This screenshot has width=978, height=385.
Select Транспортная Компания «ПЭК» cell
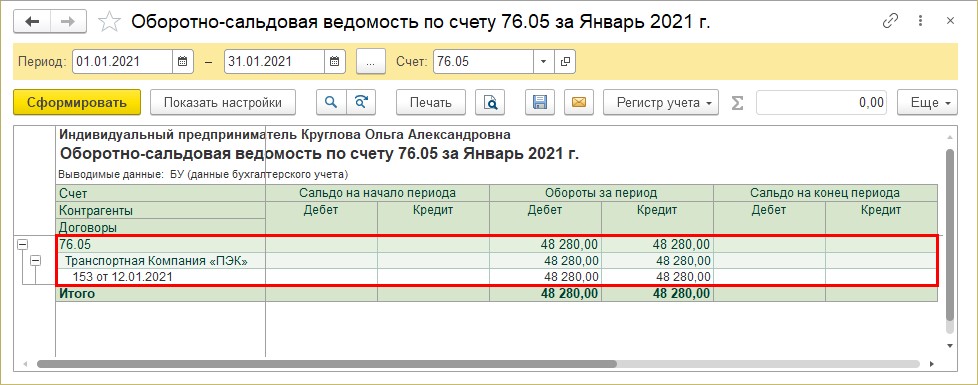pos(160,261)
